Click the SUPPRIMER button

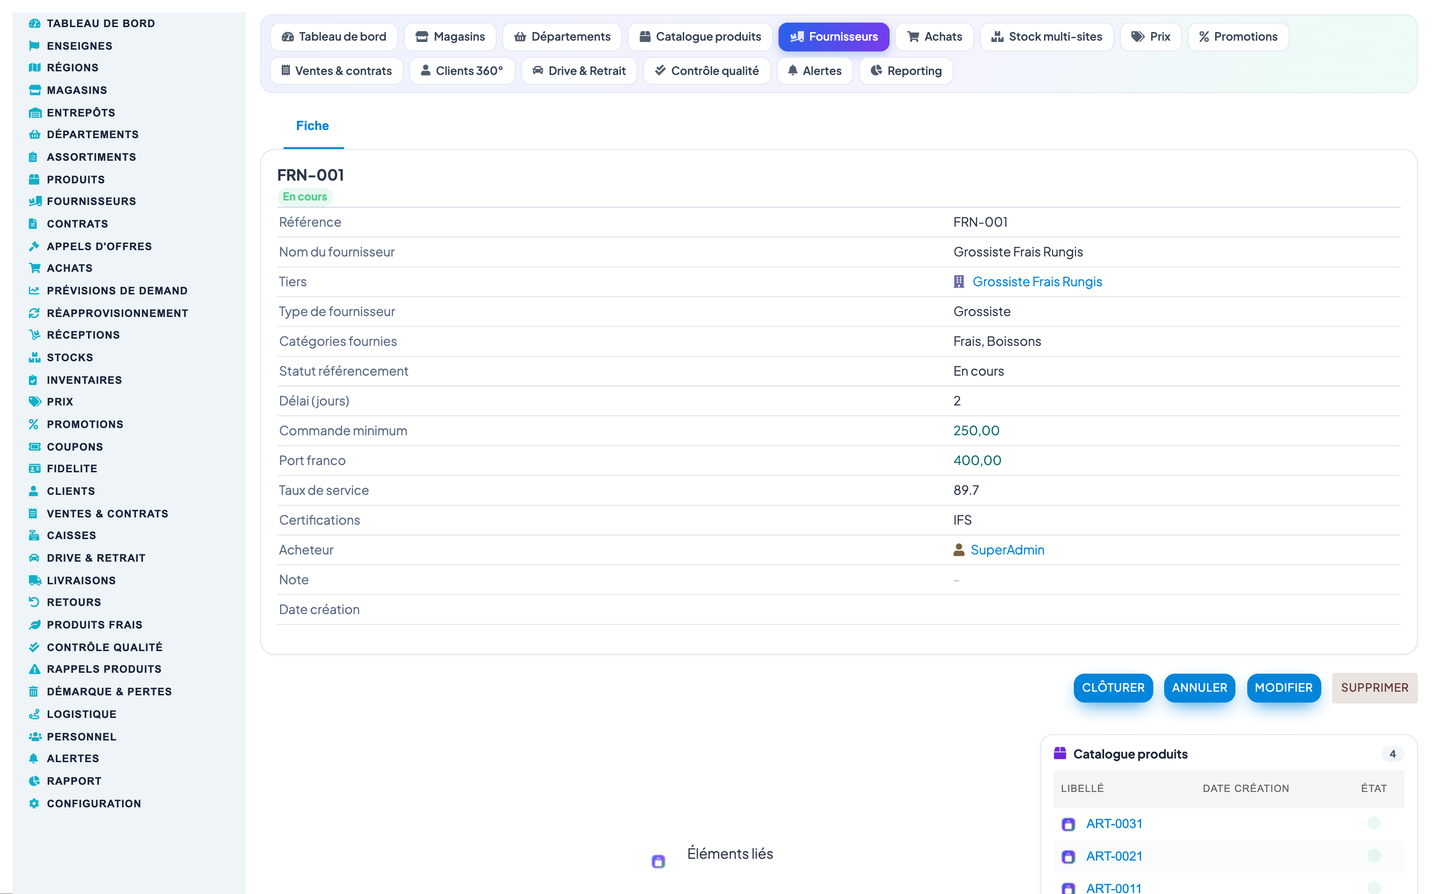tap(1374, 688)
